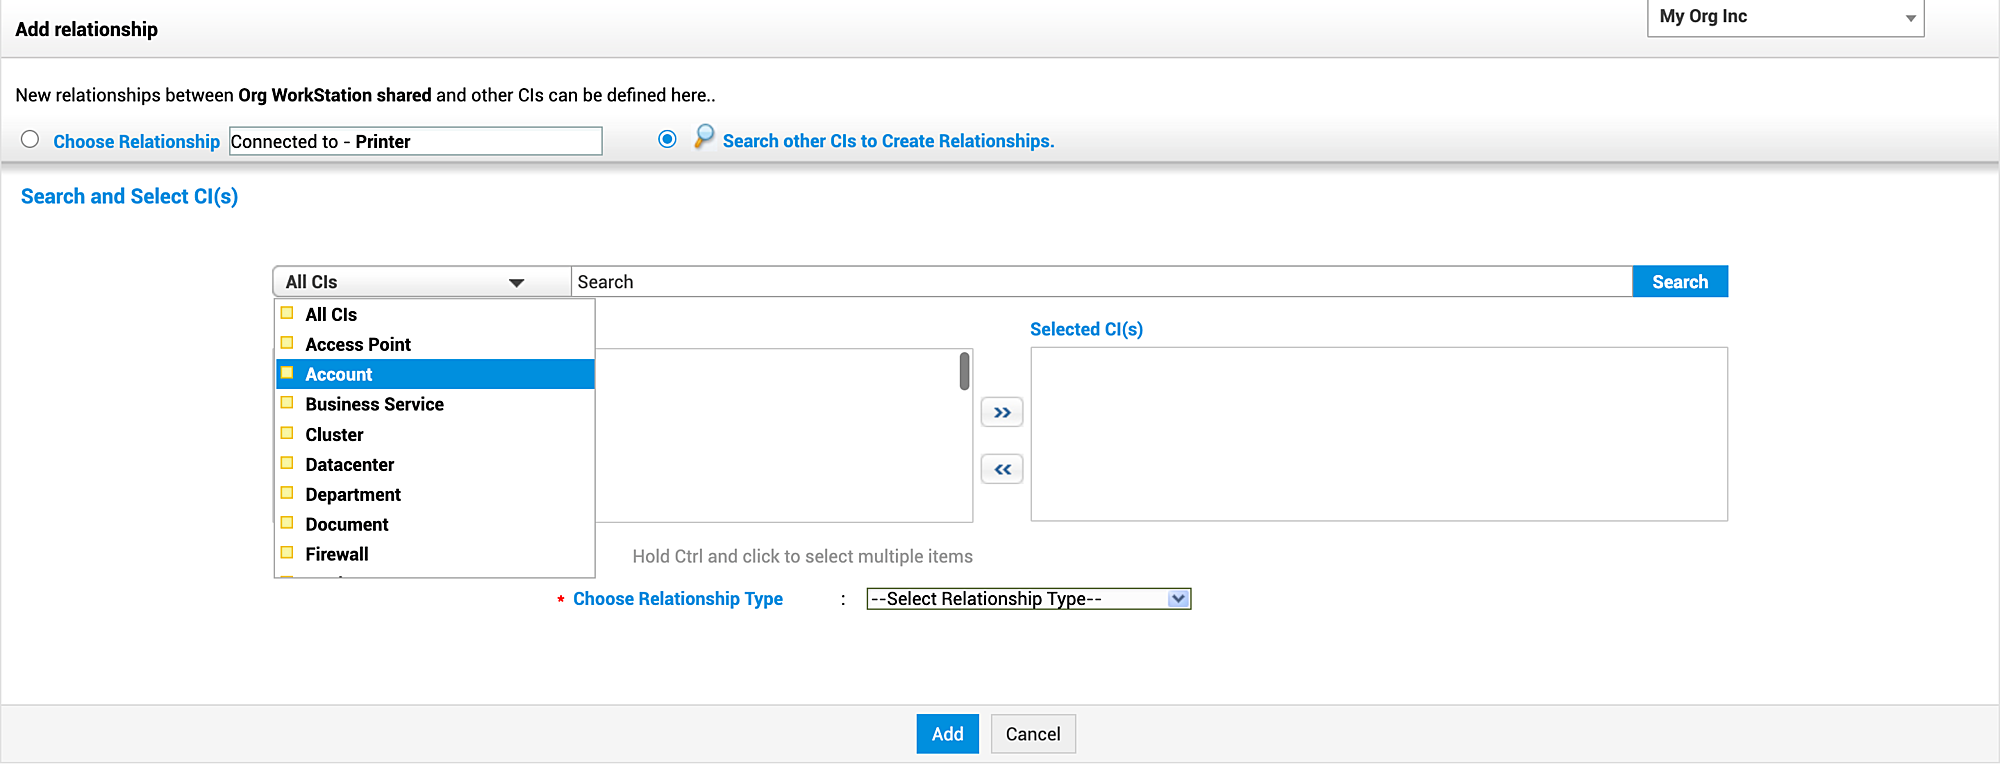Click the move-left double arrow button
The image size is (2000, 771).
point(1002,469)
